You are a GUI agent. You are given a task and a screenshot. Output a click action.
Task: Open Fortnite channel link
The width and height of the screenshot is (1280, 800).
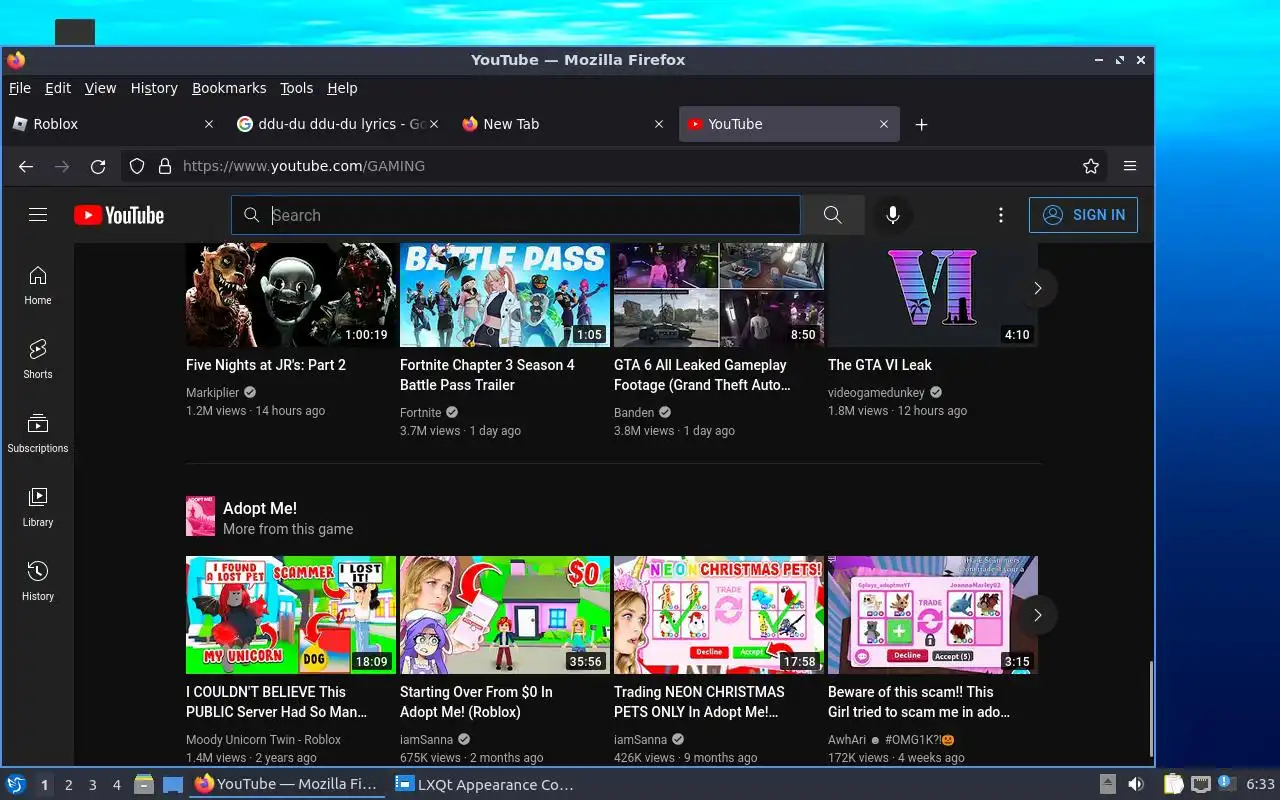[420, 413]
